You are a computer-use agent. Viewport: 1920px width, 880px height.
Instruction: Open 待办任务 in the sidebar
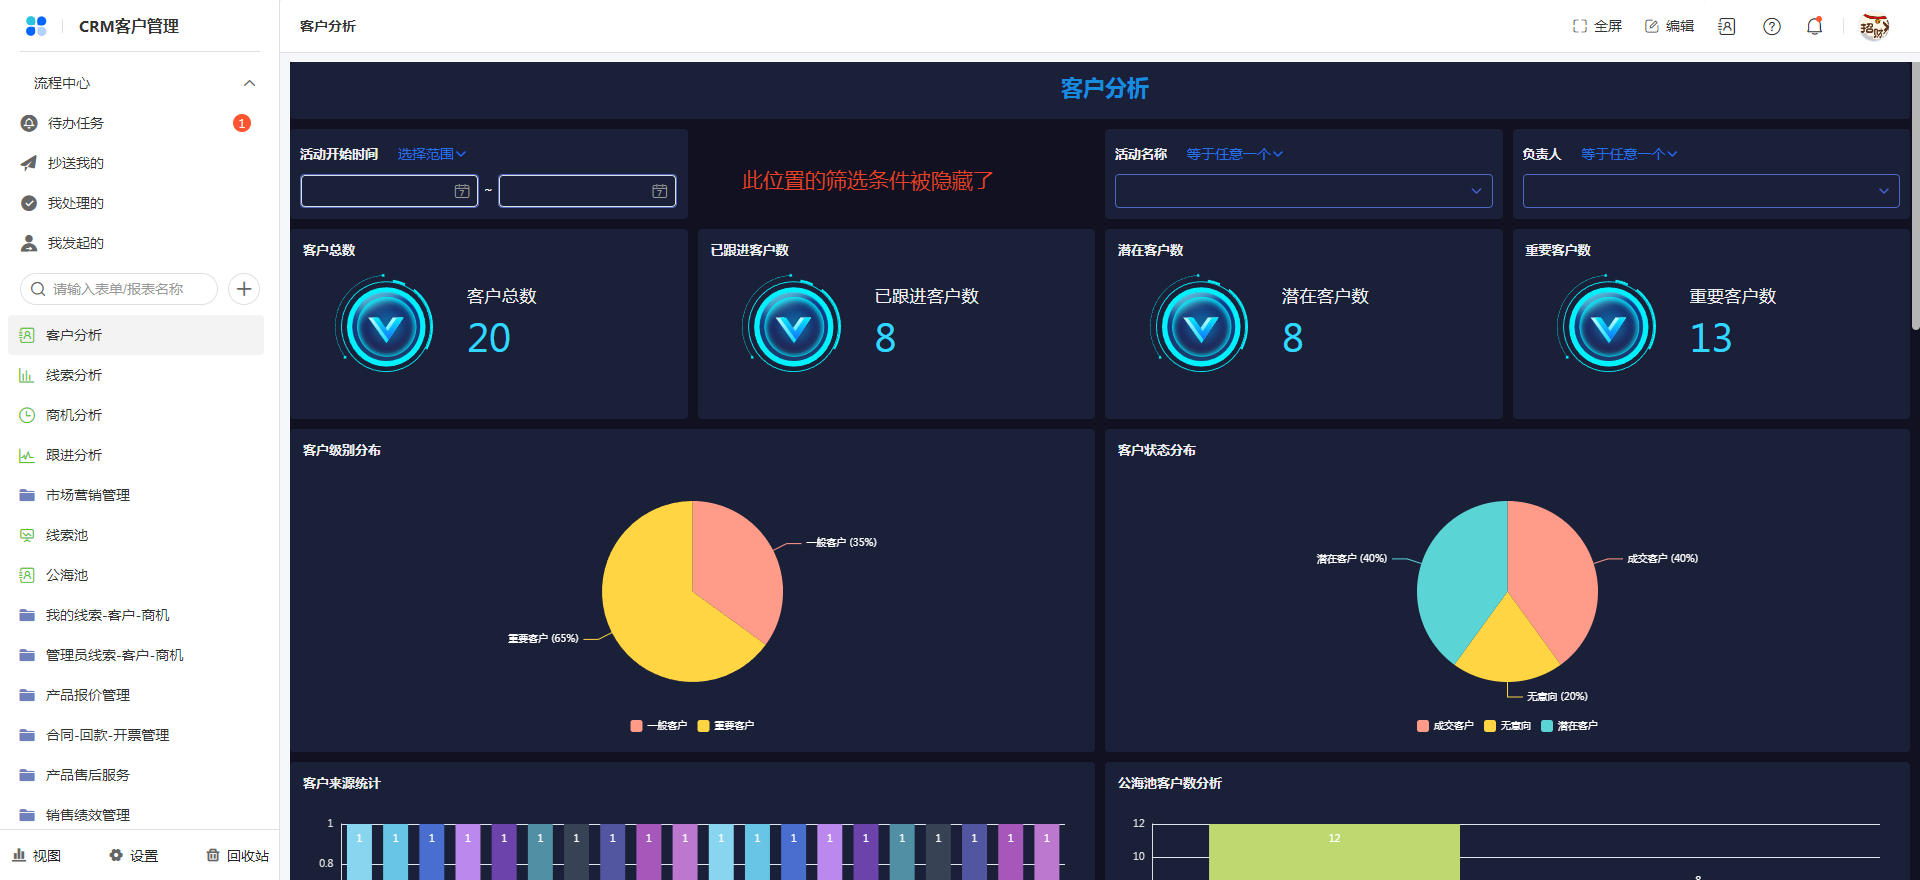click(x=76, y=123)
